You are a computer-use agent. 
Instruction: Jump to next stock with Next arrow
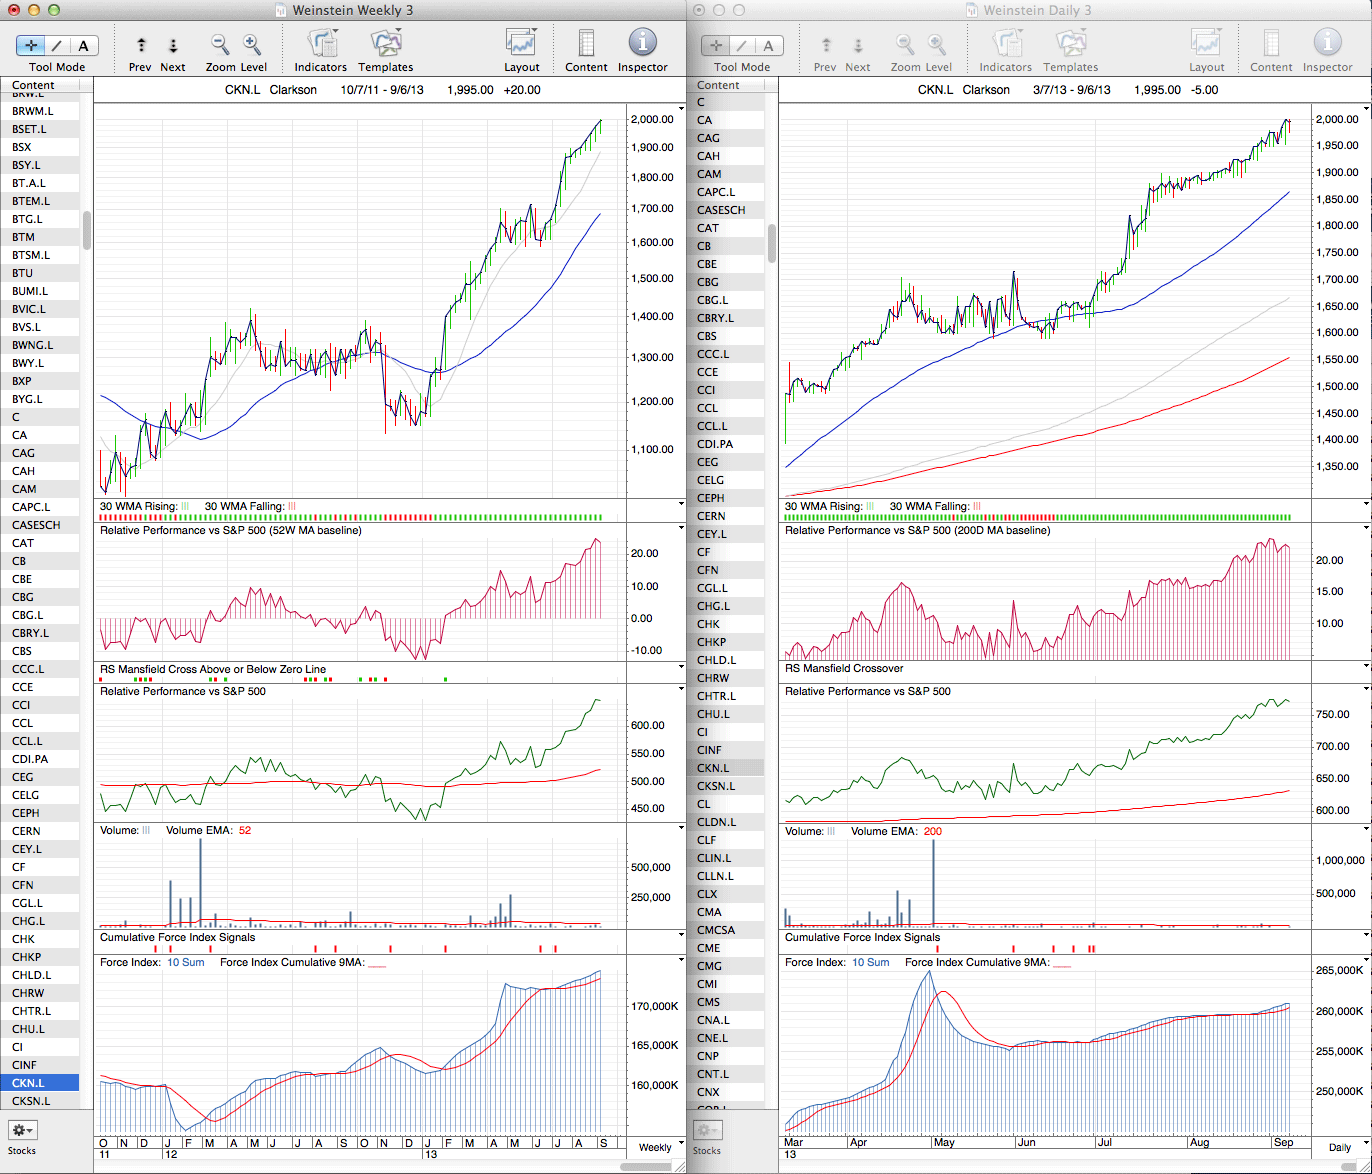tap(173, 45)
